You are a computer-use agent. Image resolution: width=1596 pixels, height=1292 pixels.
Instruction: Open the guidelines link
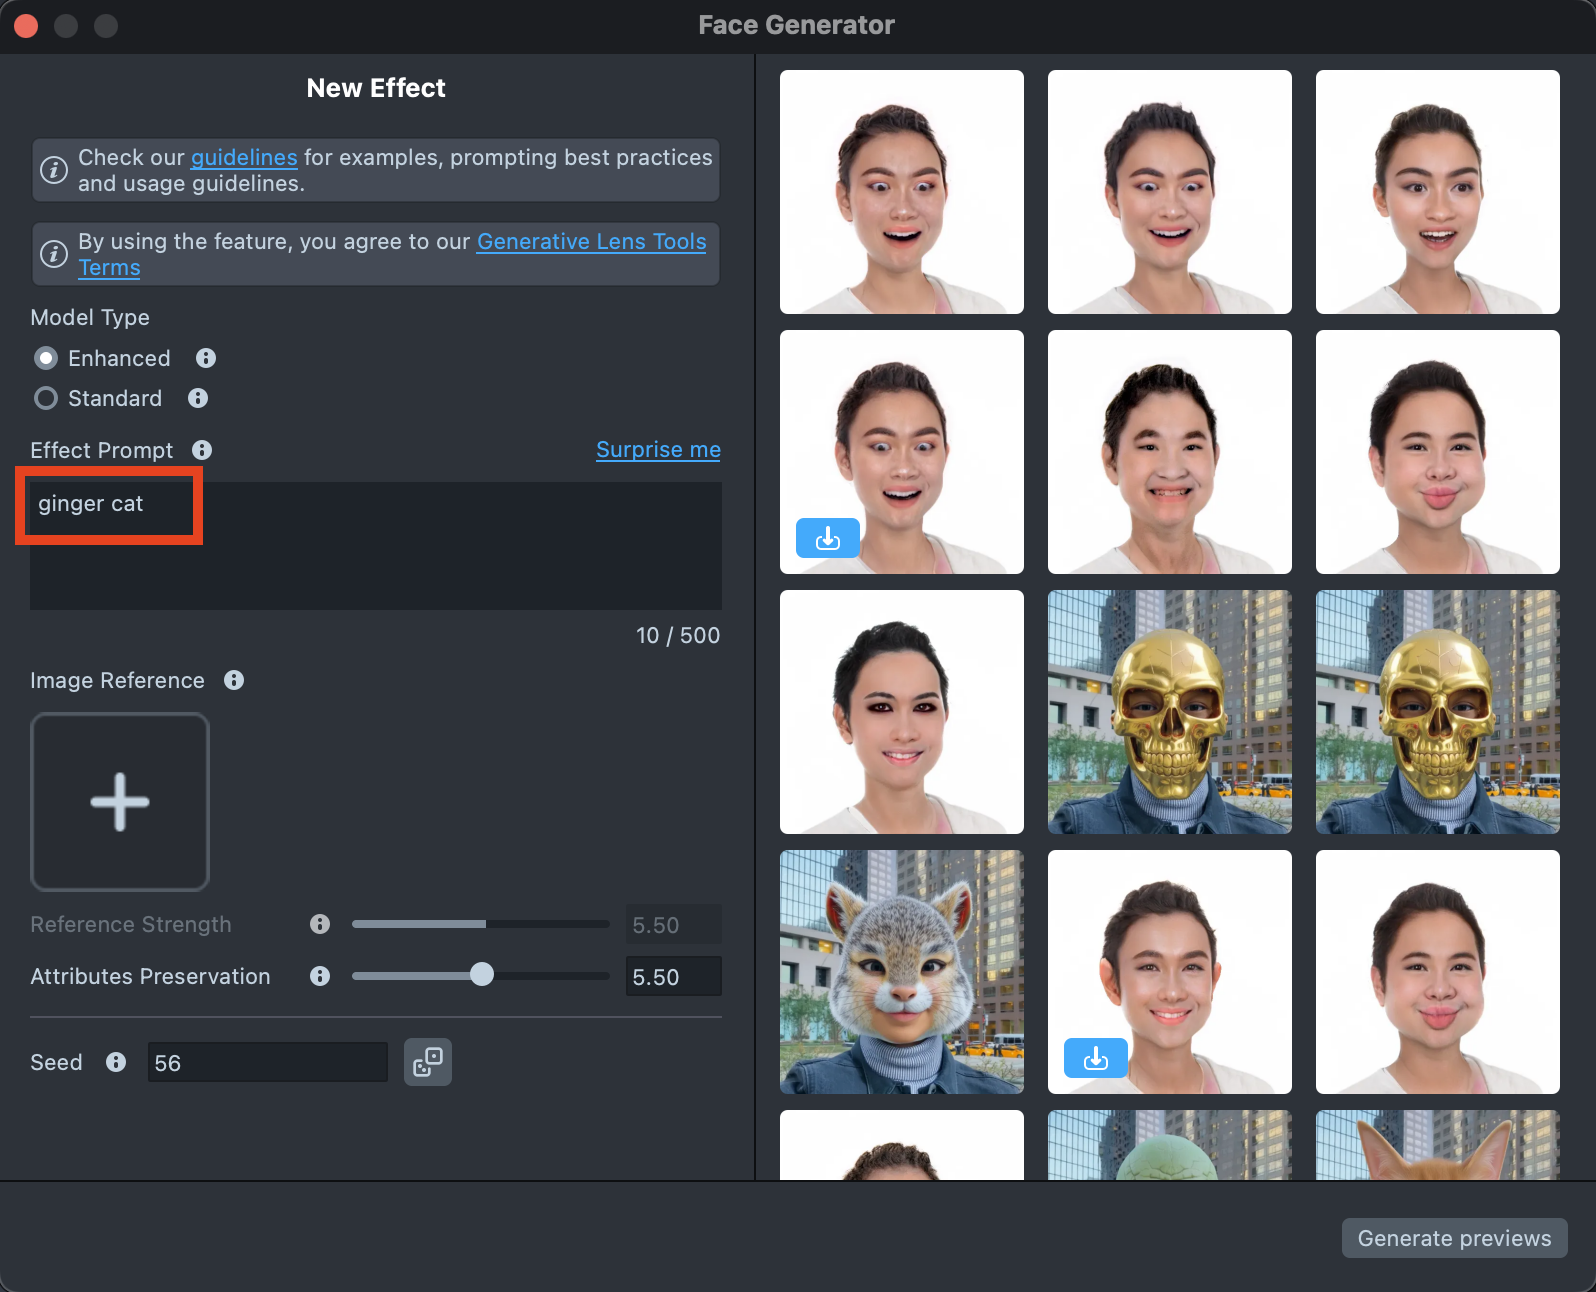(244, 157)
